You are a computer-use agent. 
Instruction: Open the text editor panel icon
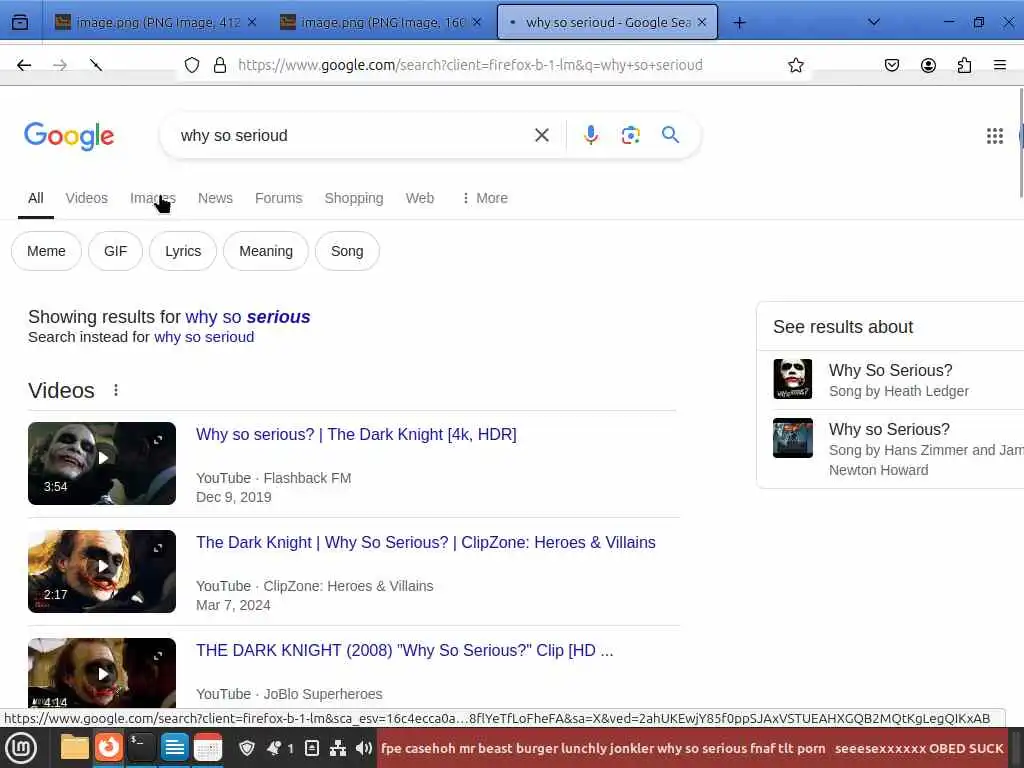pos(174,748)
